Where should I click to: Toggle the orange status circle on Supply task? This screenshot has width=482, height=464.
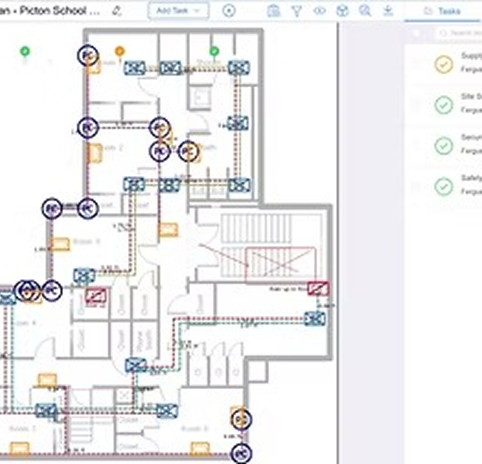(x=444, y=64)
